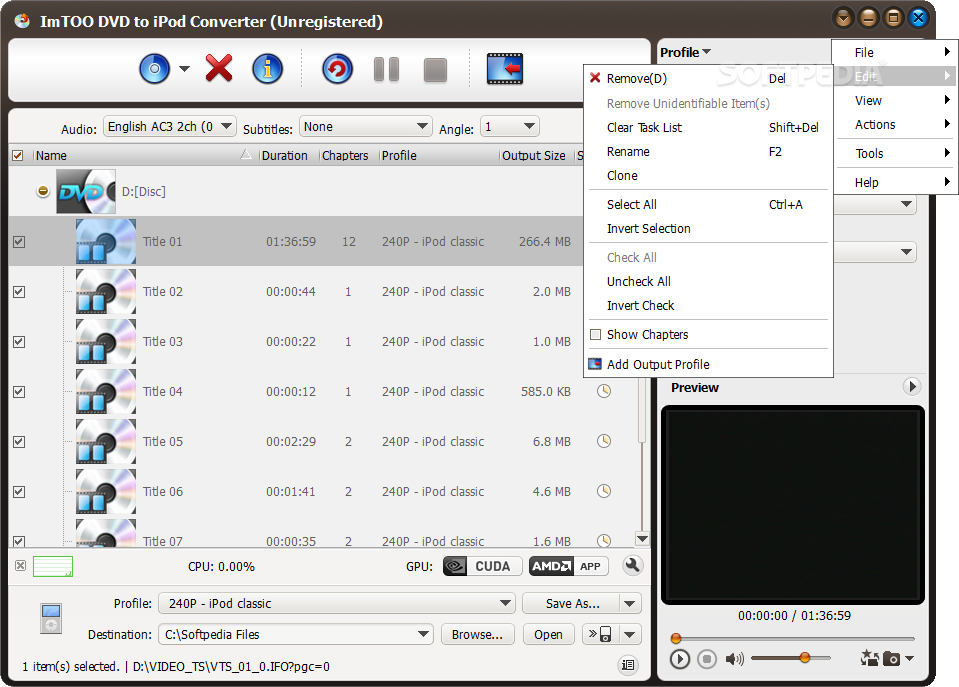Click the red convert/start toolbar icon

[x=338, y=69]
